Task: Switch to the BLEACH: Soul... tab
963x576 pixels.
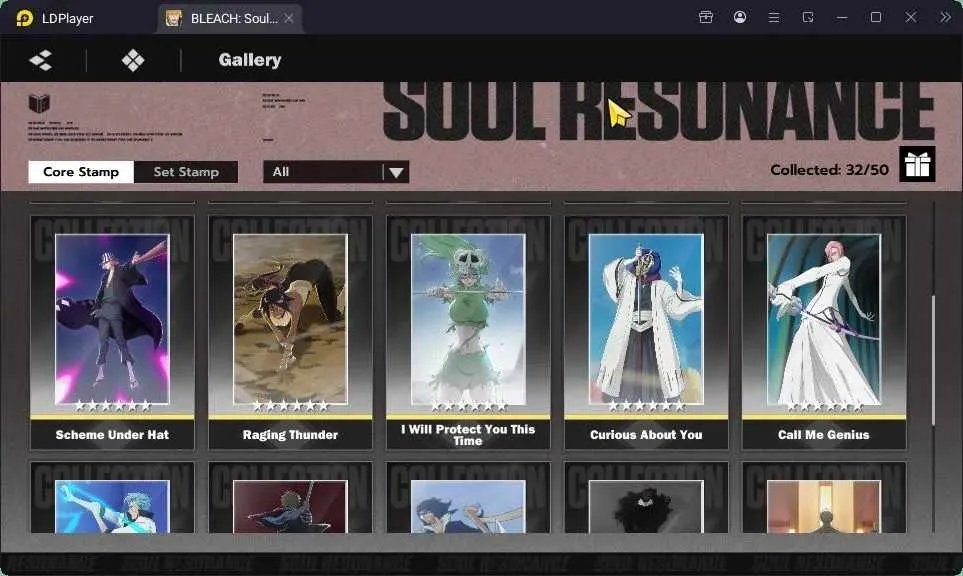Action: pos(230,18)
